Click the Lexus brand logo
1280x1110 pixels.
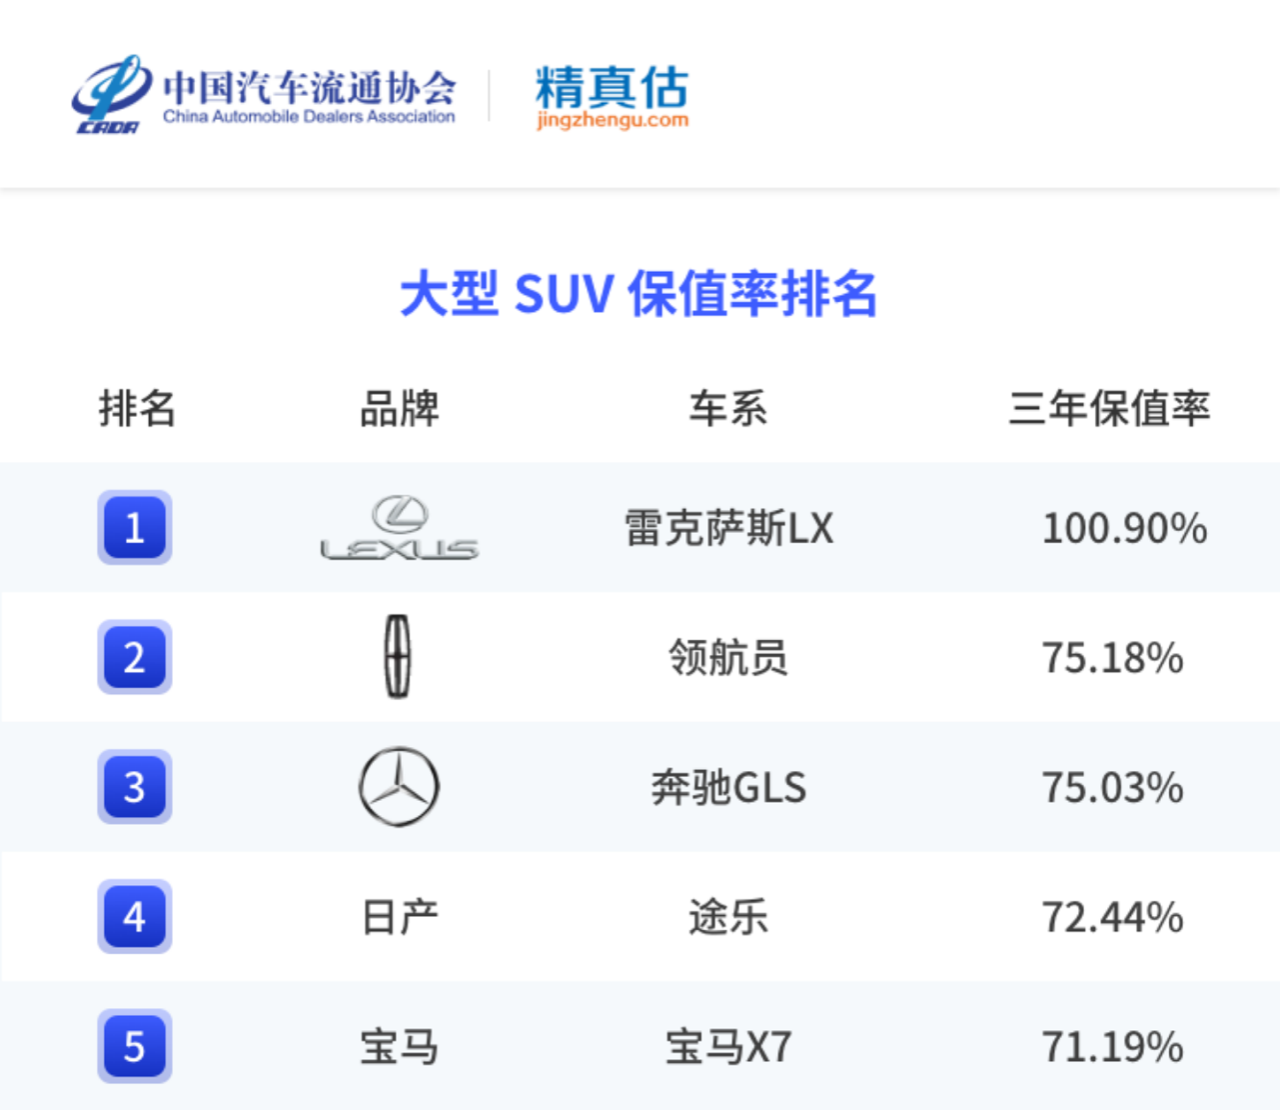pyautogui.click(x=400, y=528)
